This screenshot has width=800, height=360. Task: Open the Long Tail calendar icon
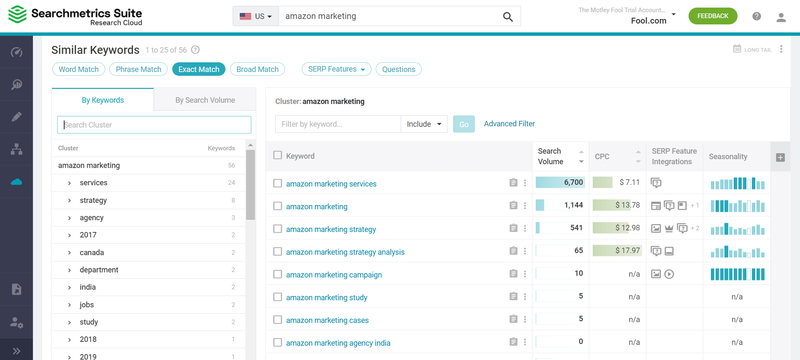click(737, 49)
